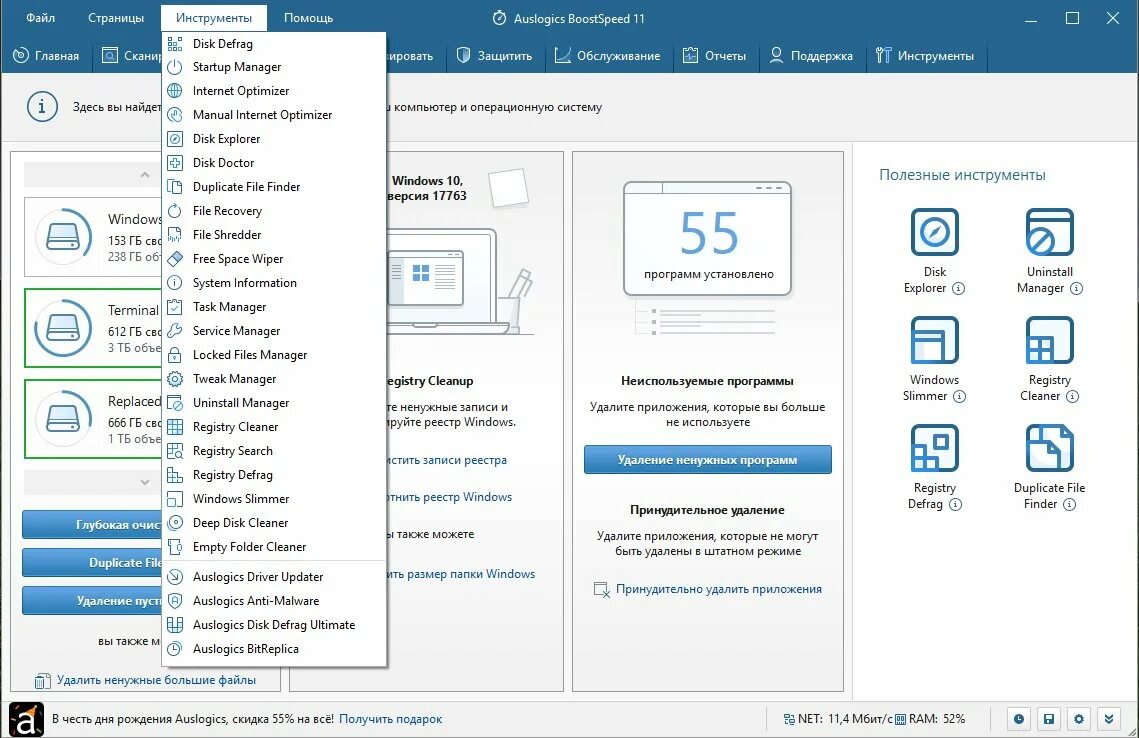Select Service Manager menu entry
This screenshot has height=738, width=1139.
[x=273, y=331]
